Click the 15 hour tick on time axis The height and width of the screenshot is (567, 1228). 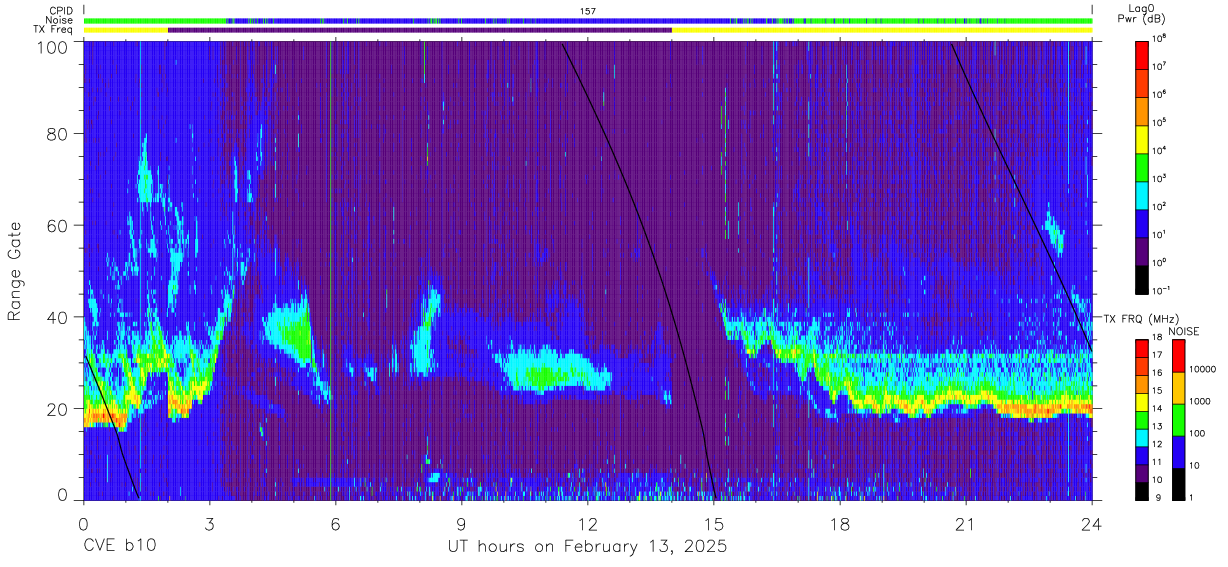(x=714, y=523)
